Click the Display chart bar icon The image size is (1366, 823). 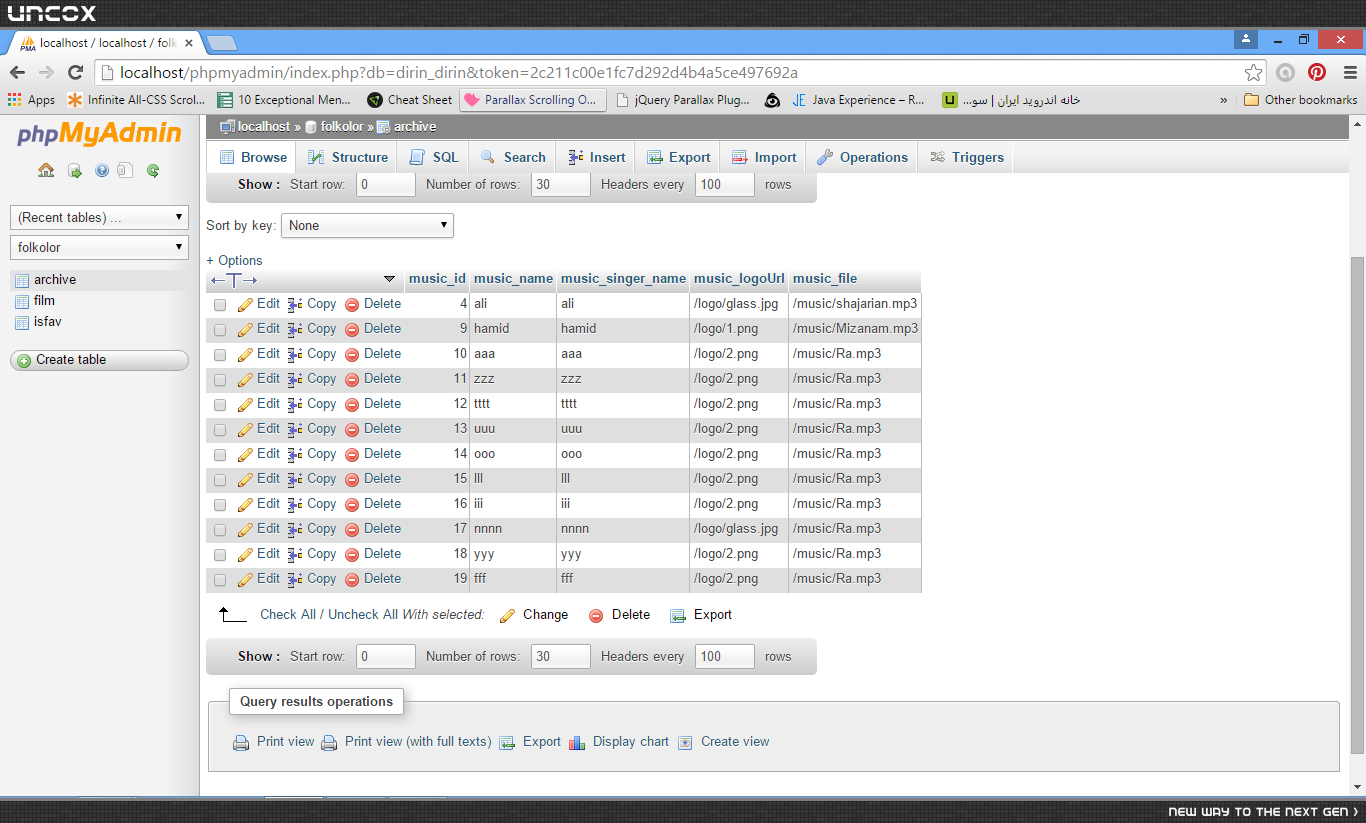[577, 742]
